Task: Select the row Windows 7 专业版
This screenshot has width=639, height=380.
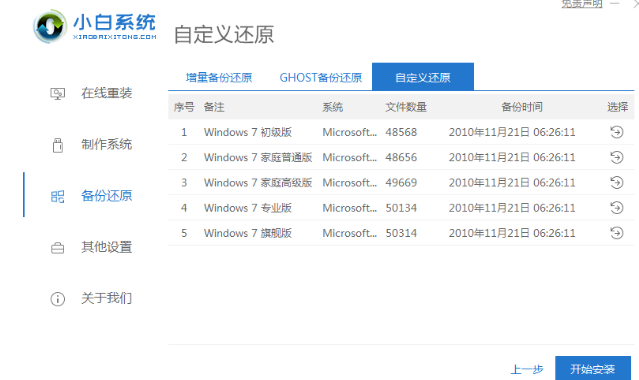Action: coord(401,208)
